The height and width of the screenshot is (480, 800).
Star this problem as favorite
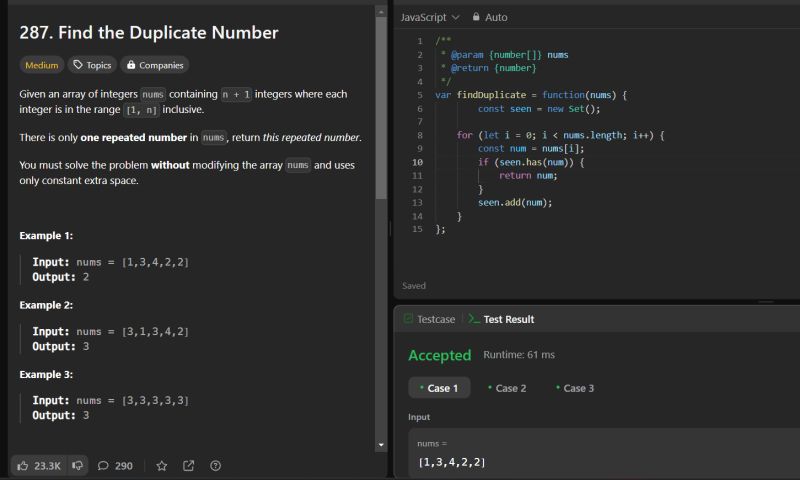click(162, 465)
